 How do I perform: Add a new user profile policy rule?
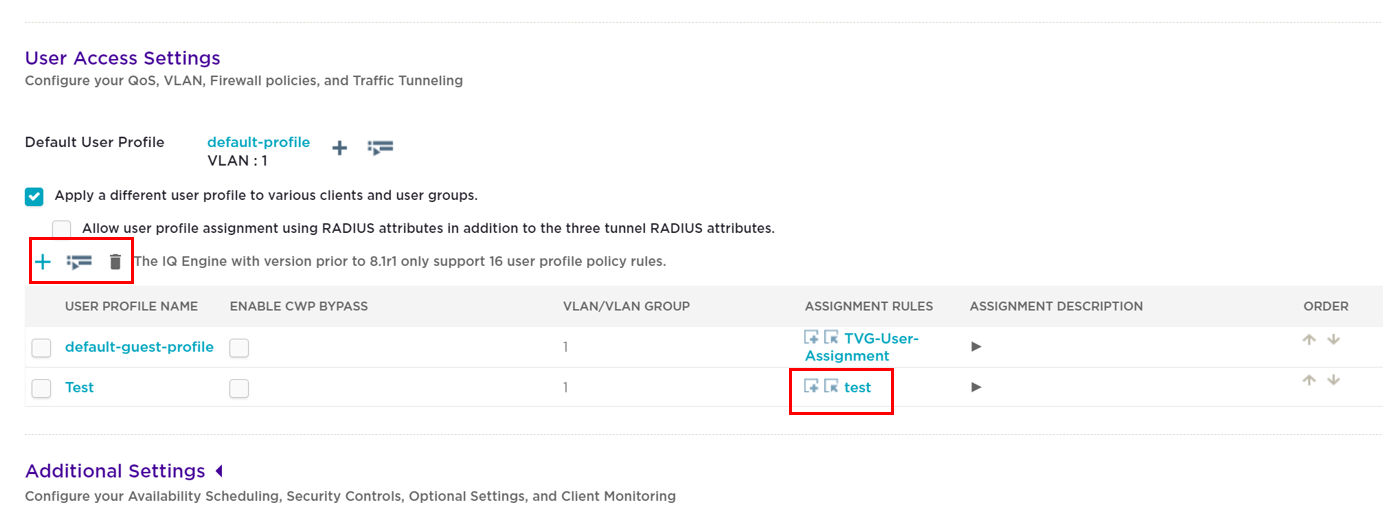point(43,262)
